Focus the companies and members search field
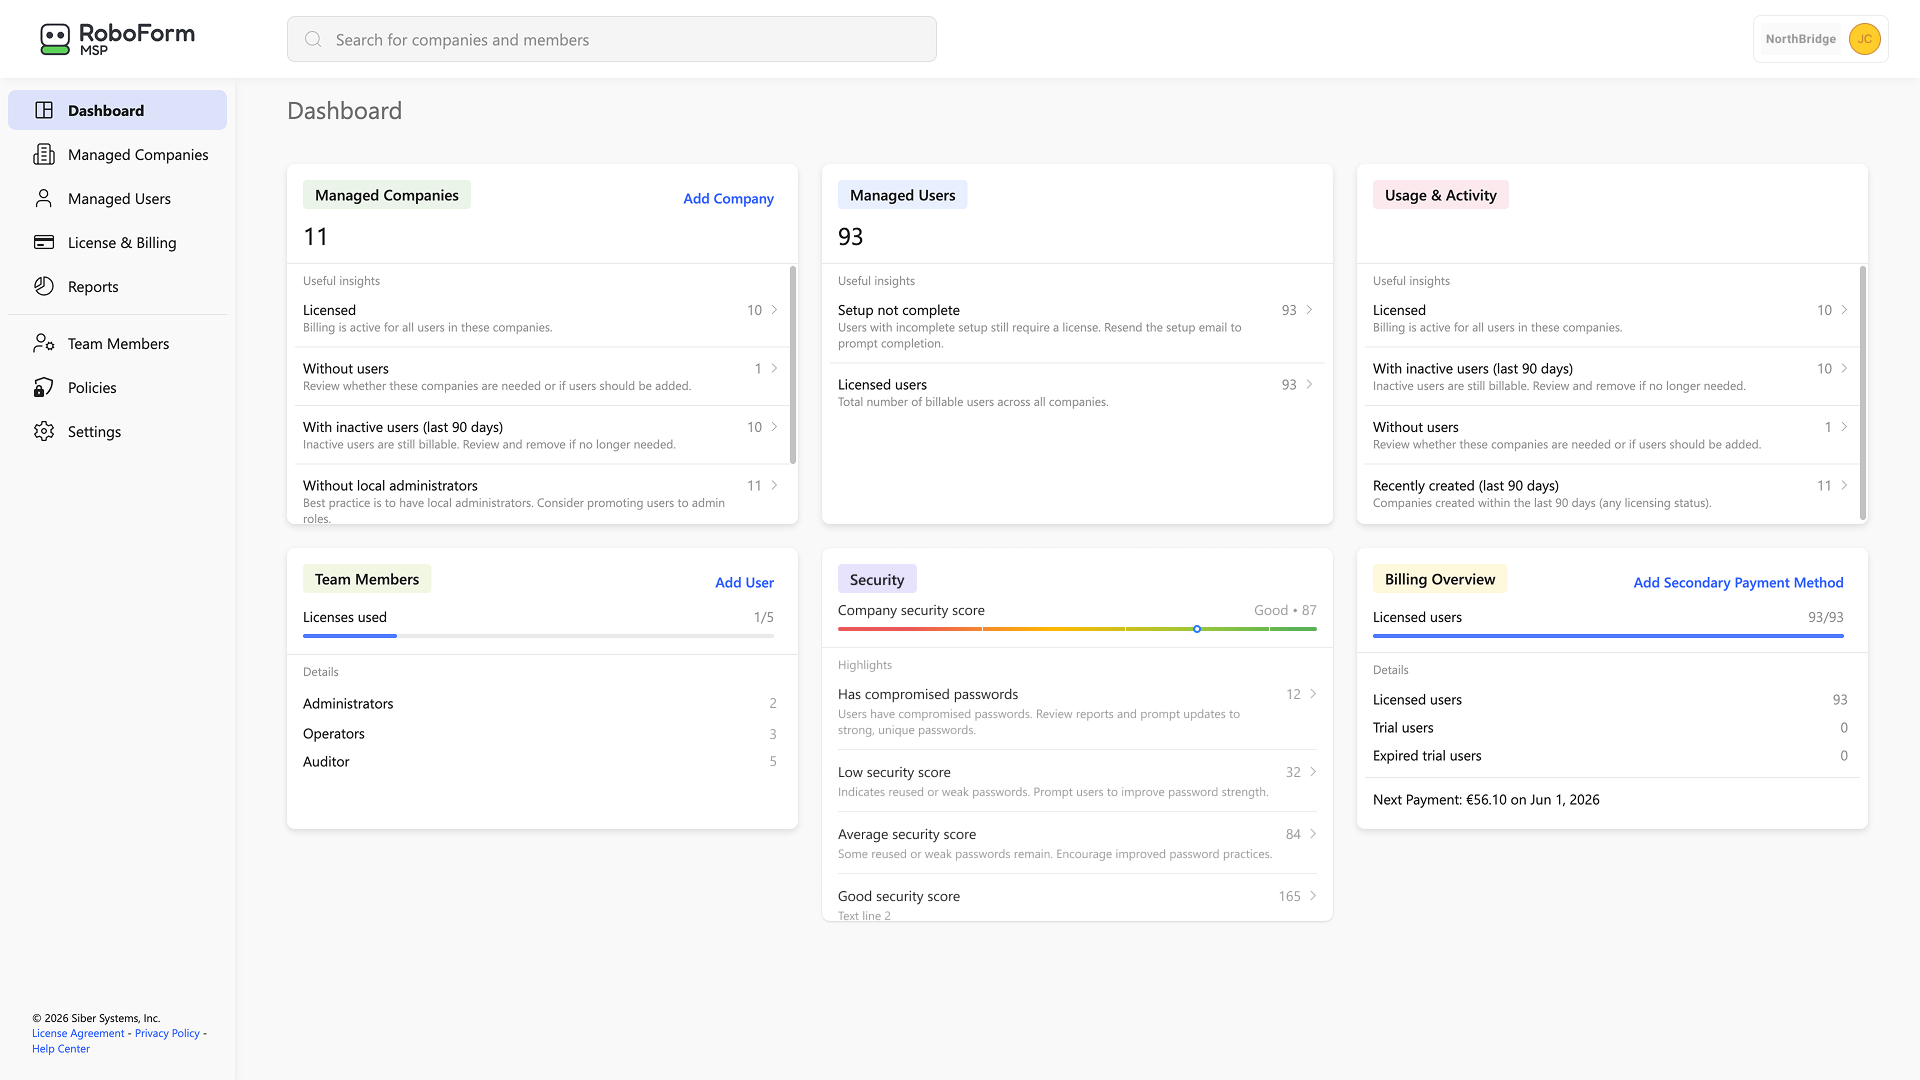The height and width of the screenshot is (1080, 1920). [x=612, y=39]
